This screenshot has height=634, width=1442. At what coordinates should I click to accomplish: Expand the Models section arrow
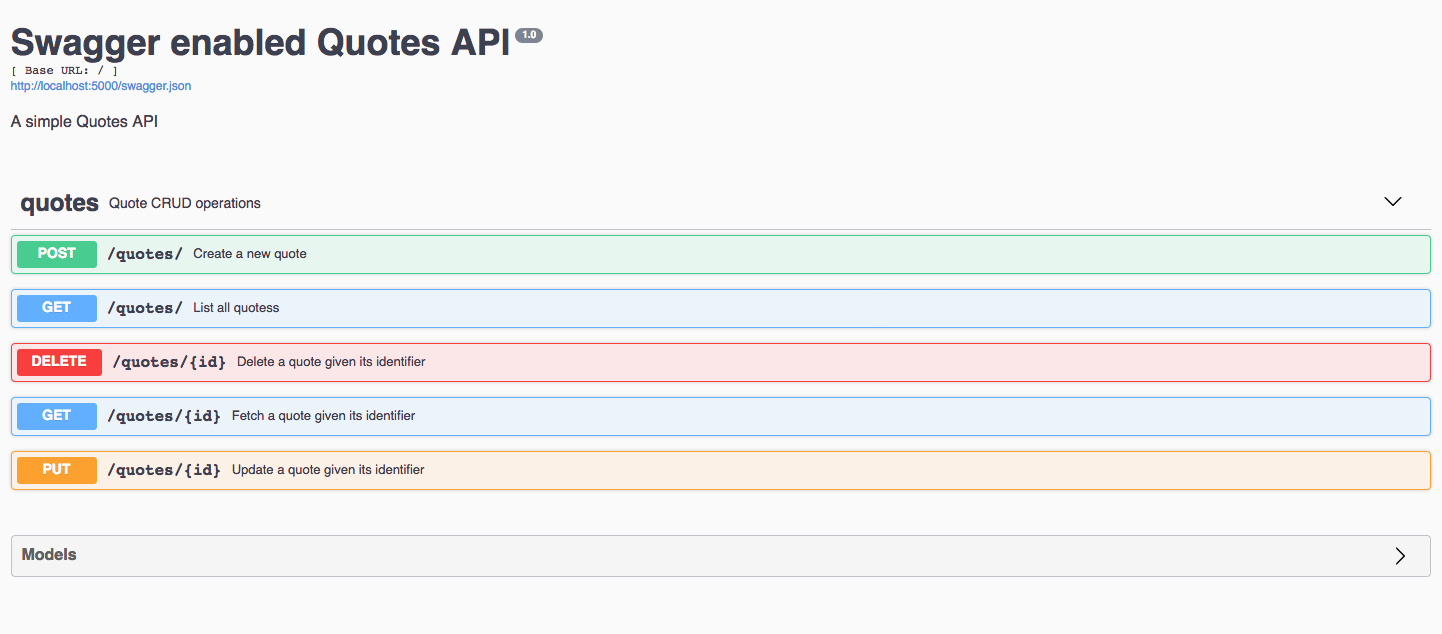[x=1400, y=556]
